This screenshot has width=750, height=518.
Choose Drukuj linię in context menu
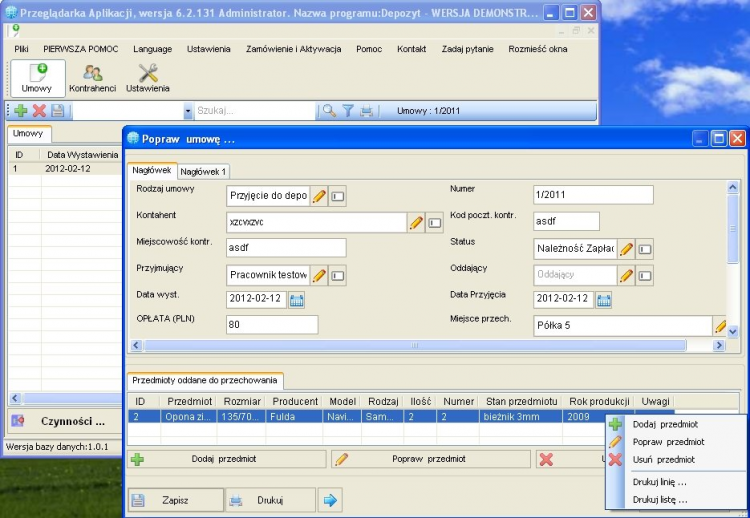(x=660, y=482)
